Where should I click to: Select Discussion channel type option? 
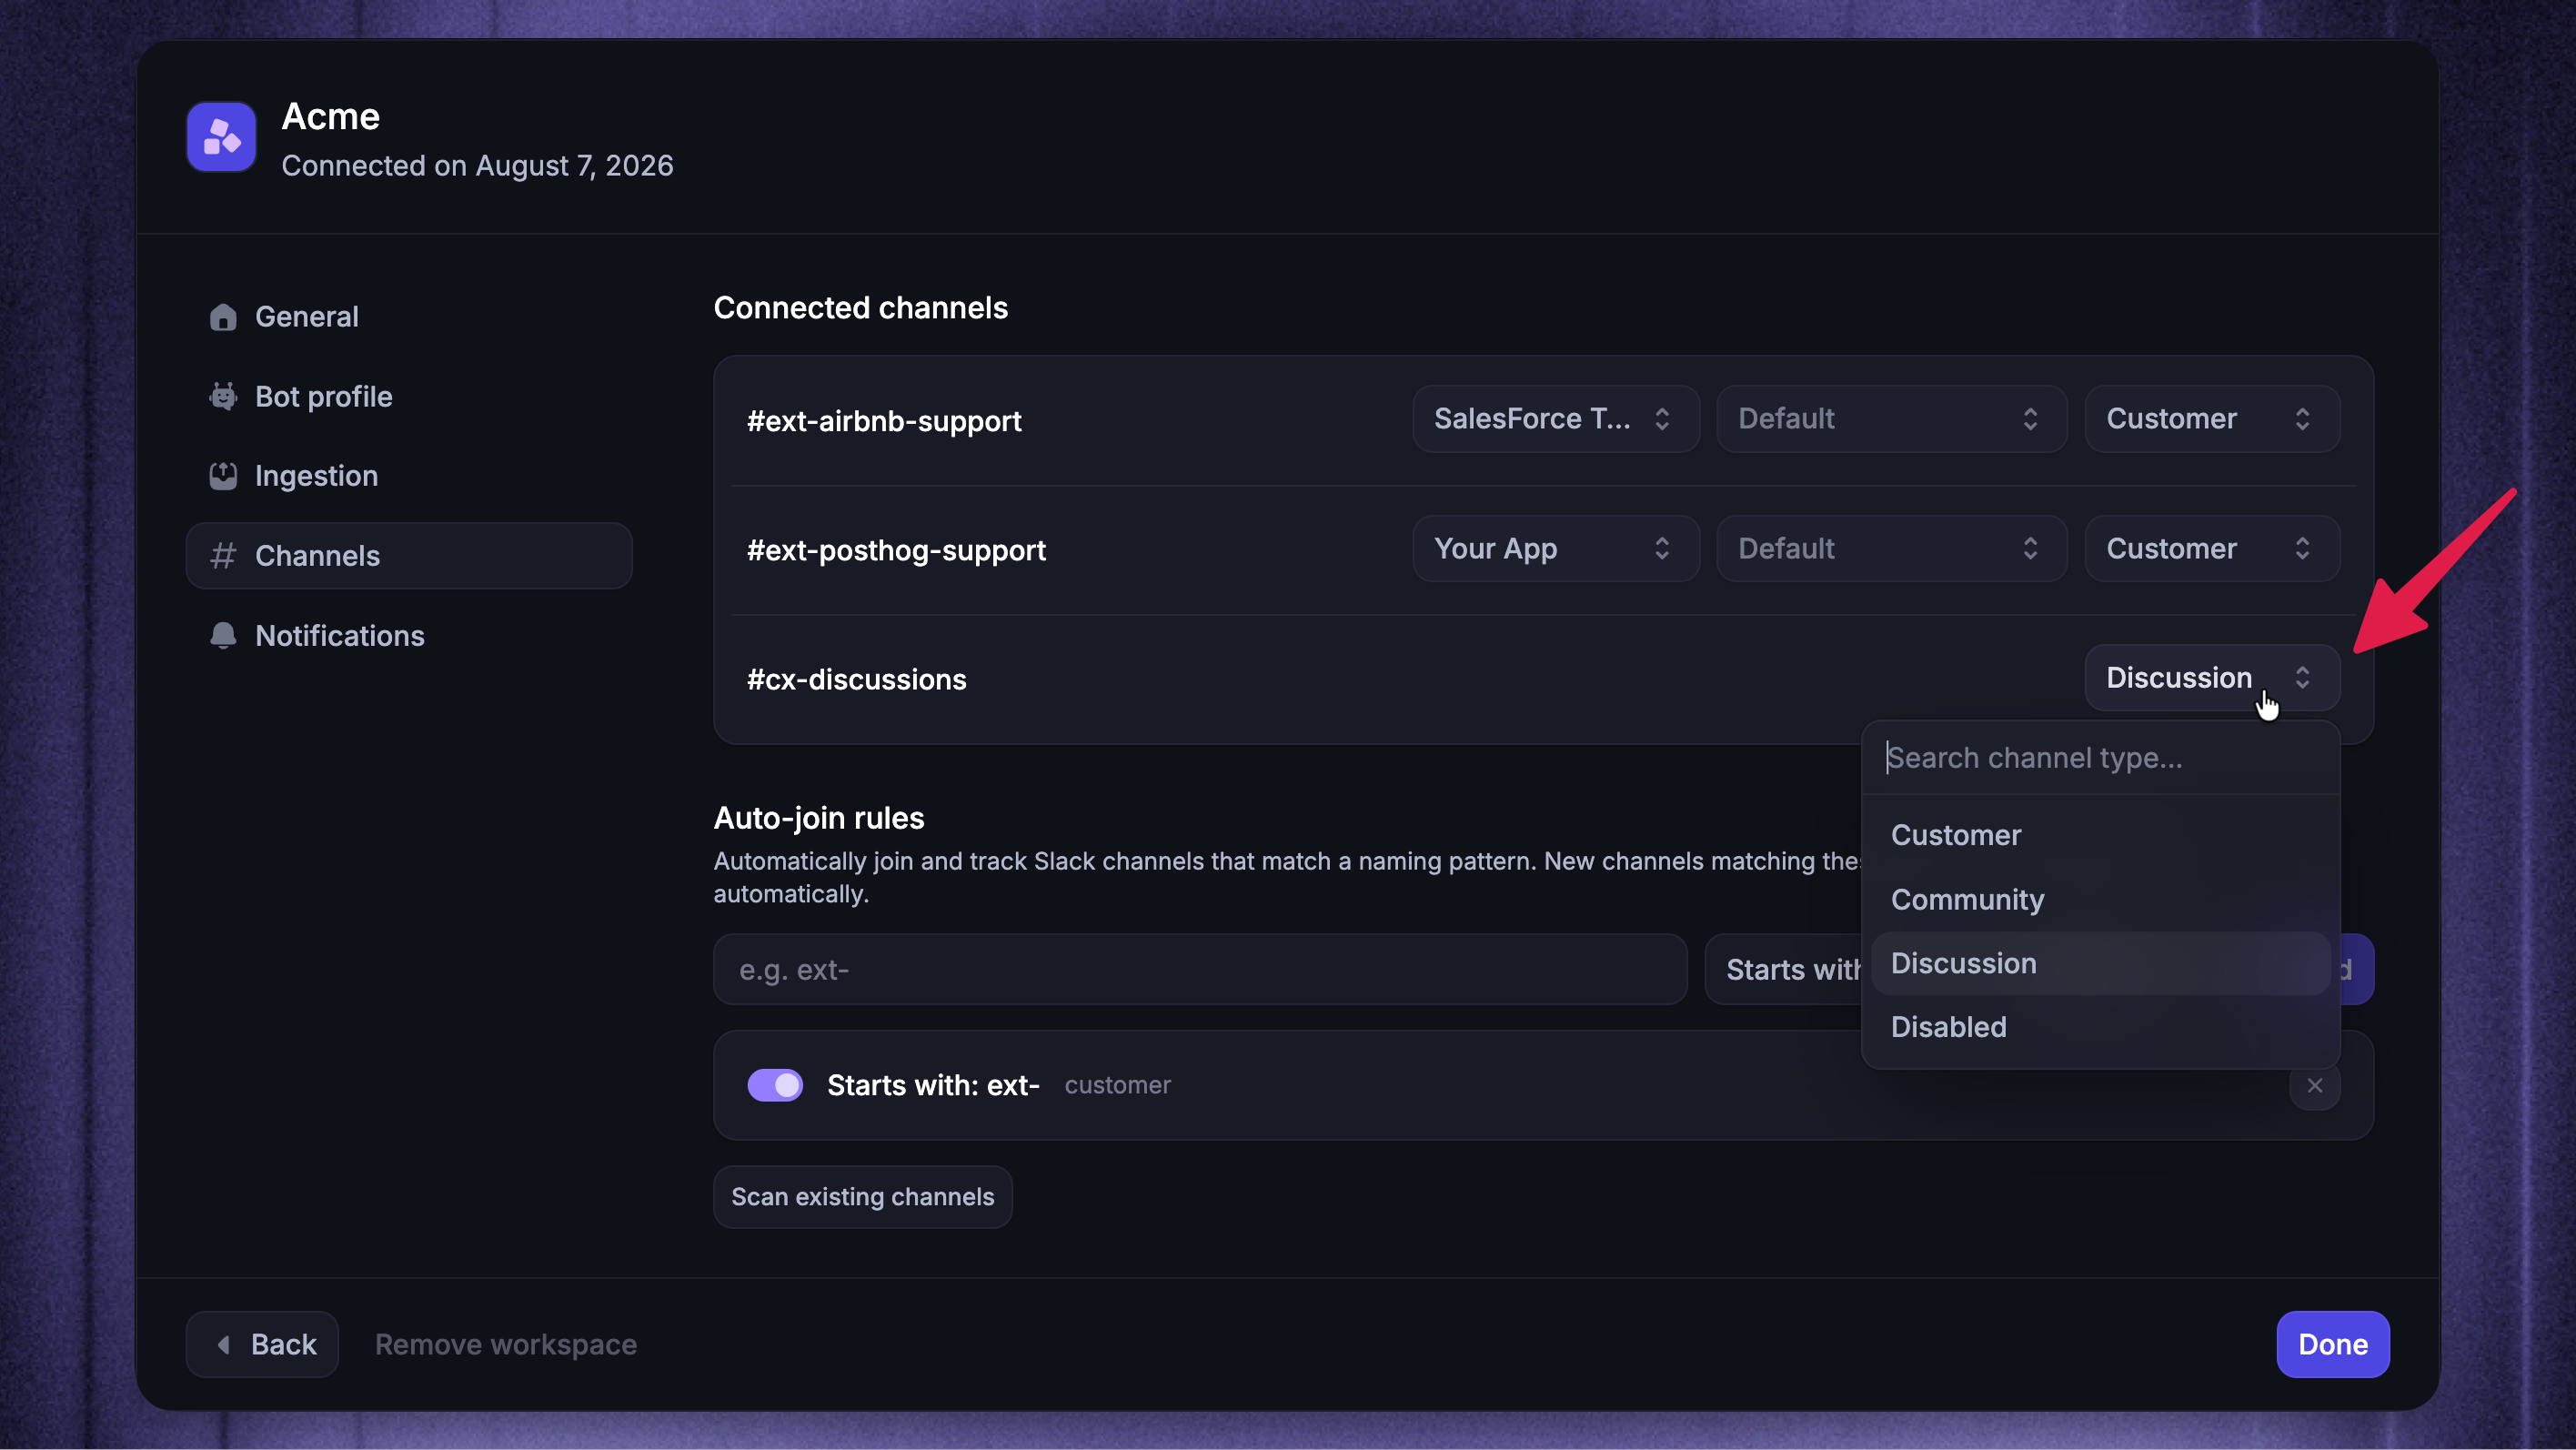tap(2100, 963)
